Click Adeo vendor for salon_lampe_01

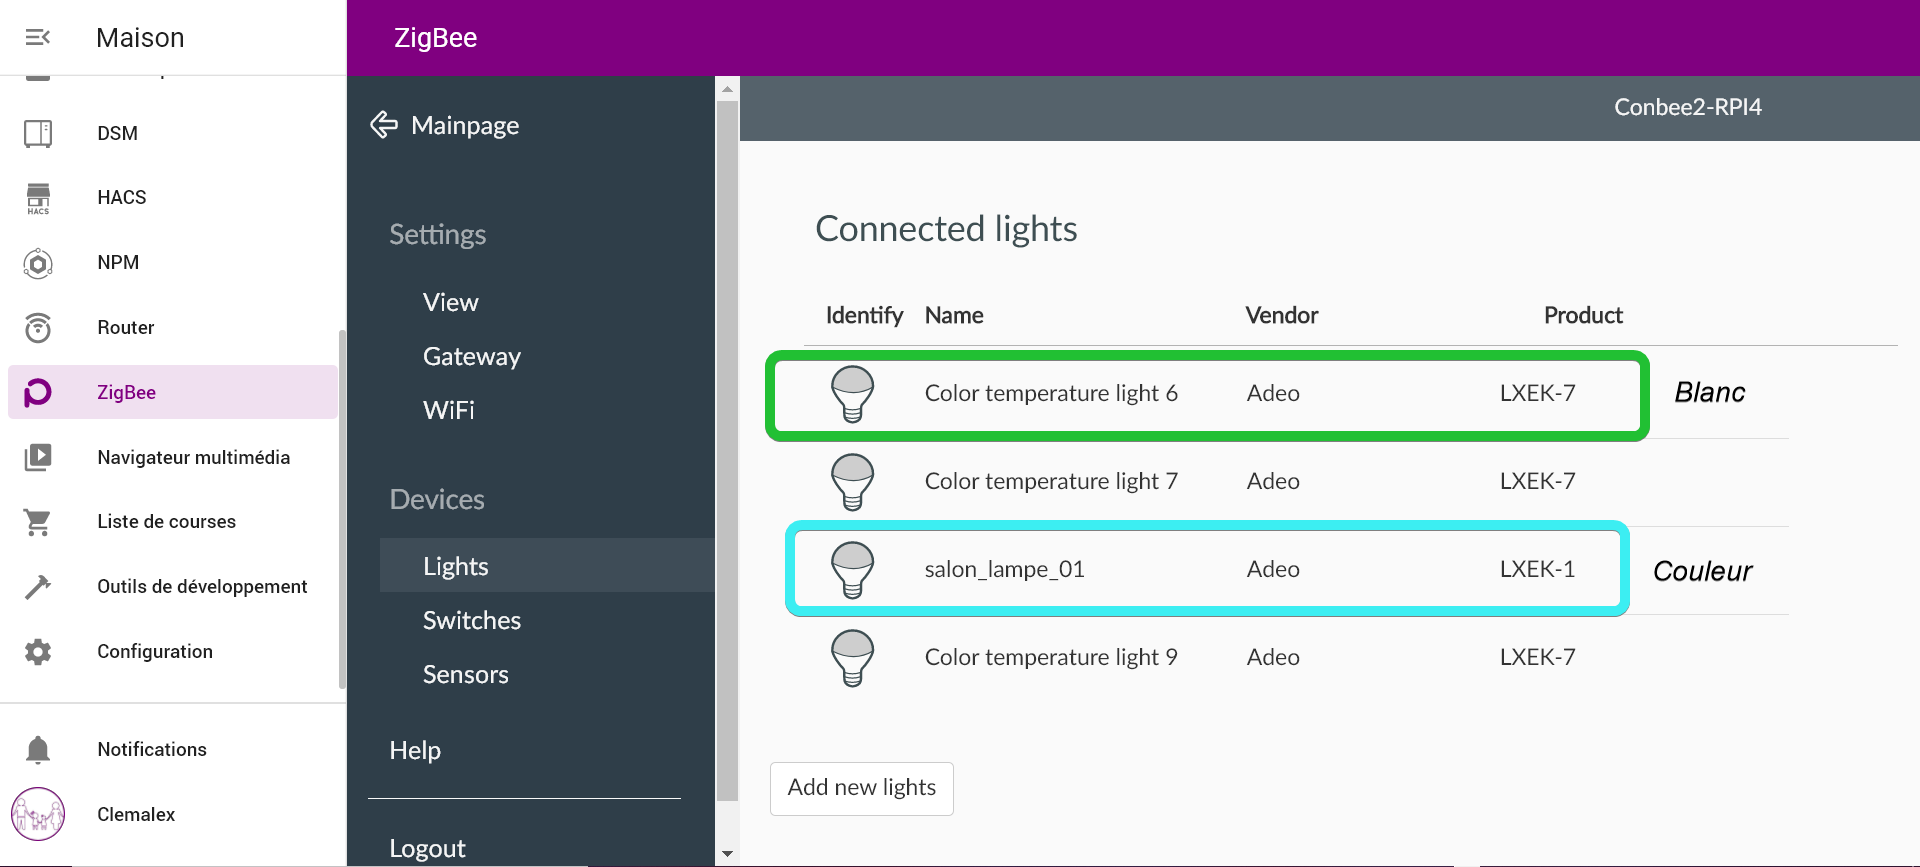[x=1273, y=569]
